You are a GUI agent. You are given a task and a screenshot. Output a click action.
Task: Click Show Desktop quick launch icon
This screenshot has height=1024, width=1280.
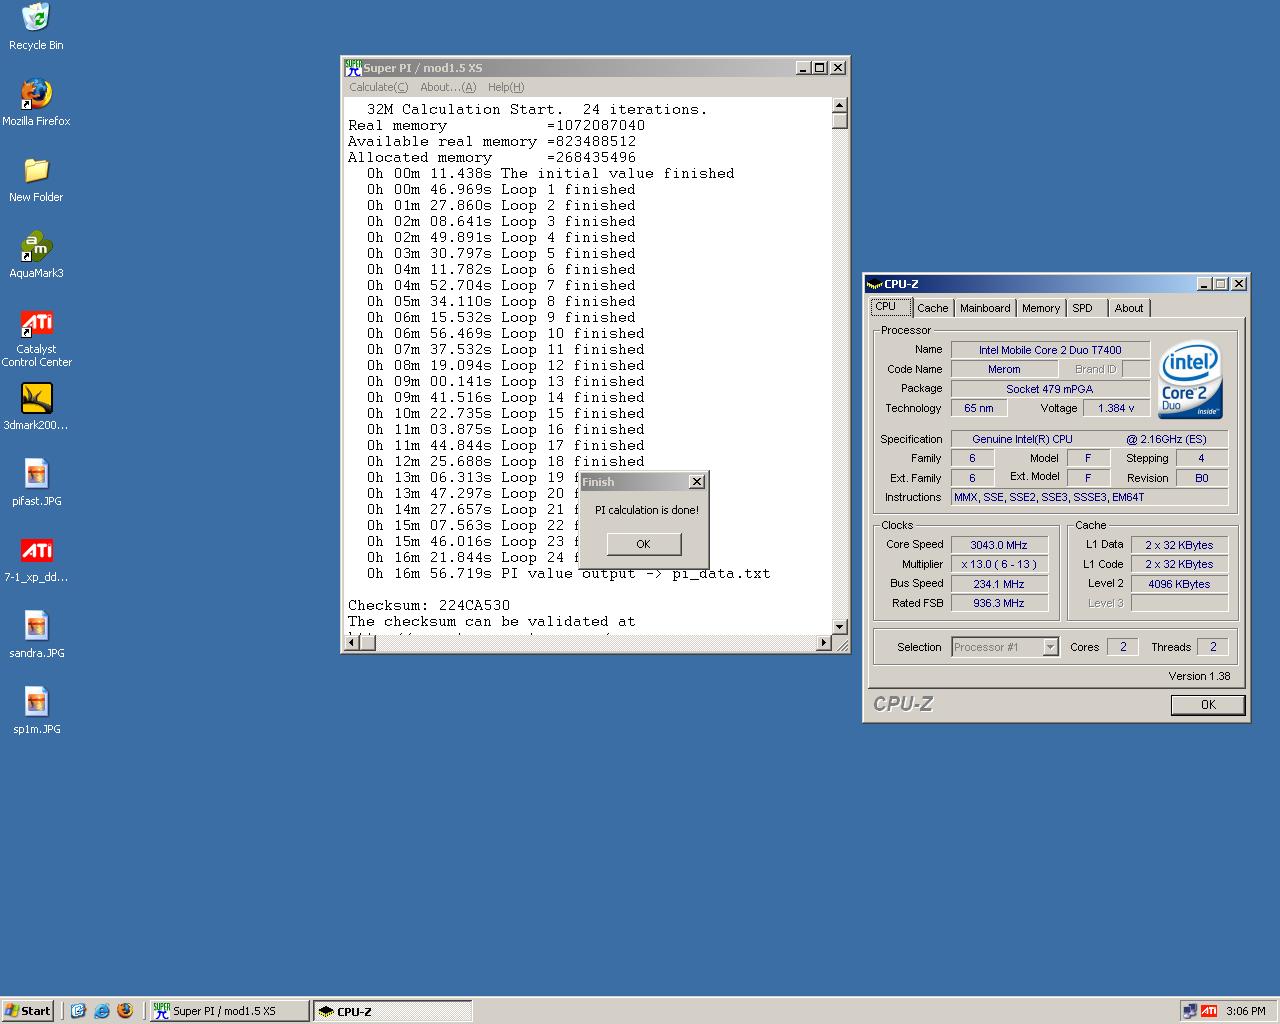point(78,1011)
